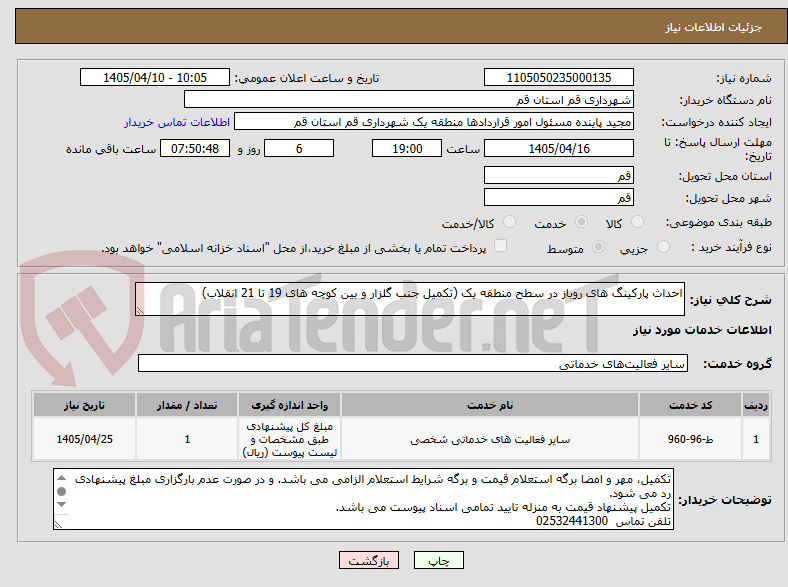The image size is (788, 587).
Task: Click the description textarea resize handle
Action: pyautogui.click(x=140, y=311)
